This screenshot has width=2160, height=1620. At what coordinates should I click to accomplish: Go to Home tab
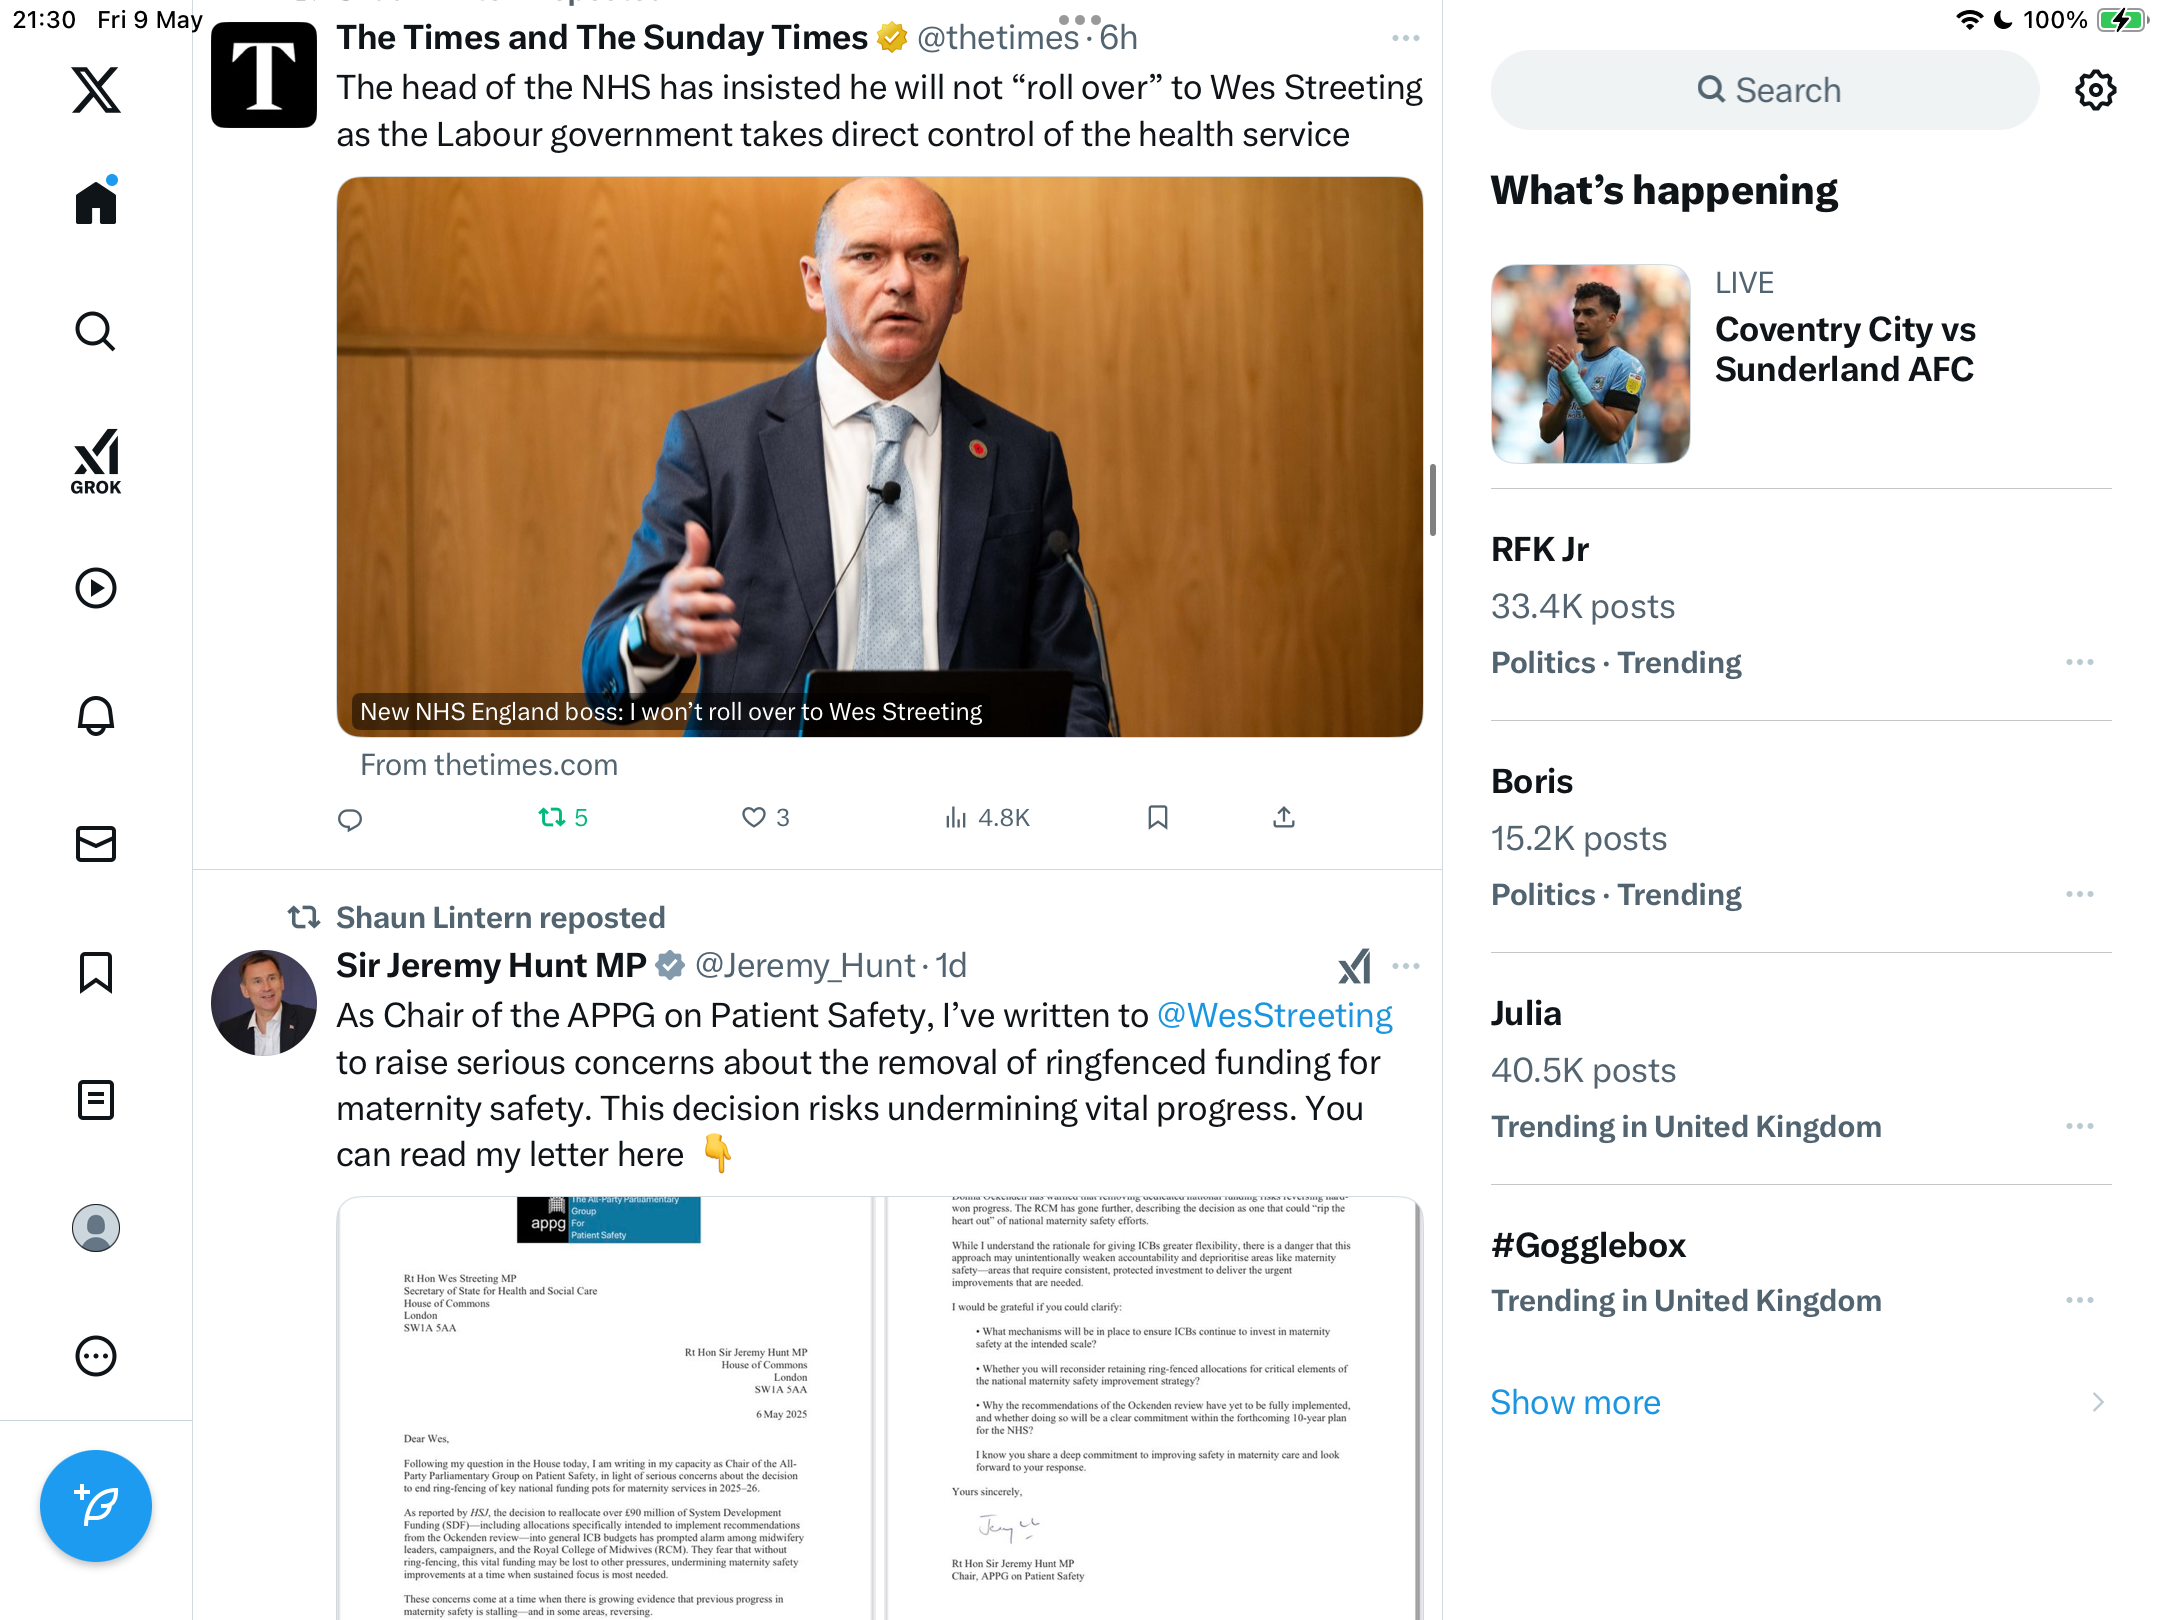tap(96, 202)
